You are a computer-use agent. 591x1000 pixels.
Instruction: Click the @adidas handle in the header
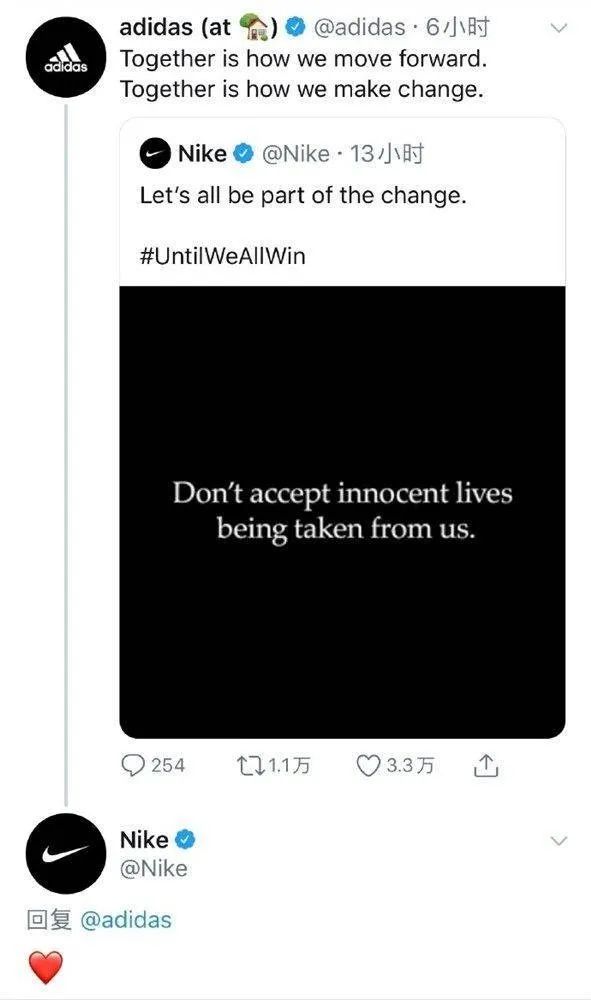360,27
